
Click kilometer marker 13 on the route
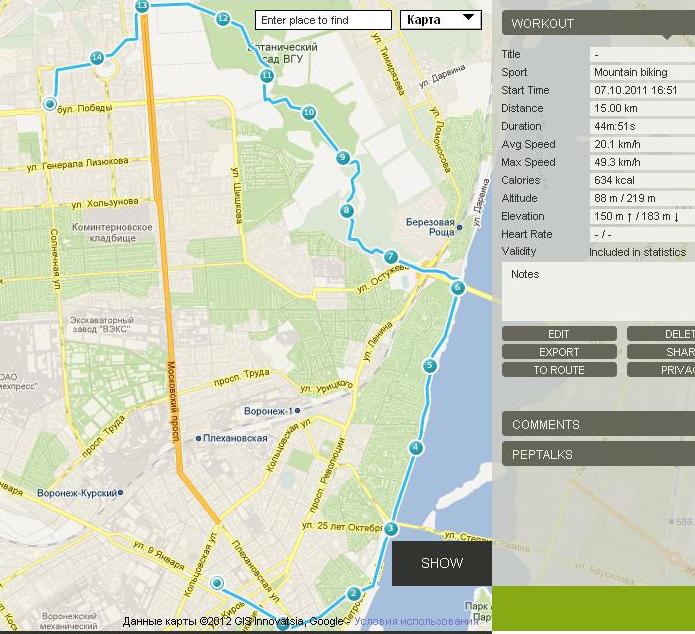pyautogui.click(x=141, y=6)
